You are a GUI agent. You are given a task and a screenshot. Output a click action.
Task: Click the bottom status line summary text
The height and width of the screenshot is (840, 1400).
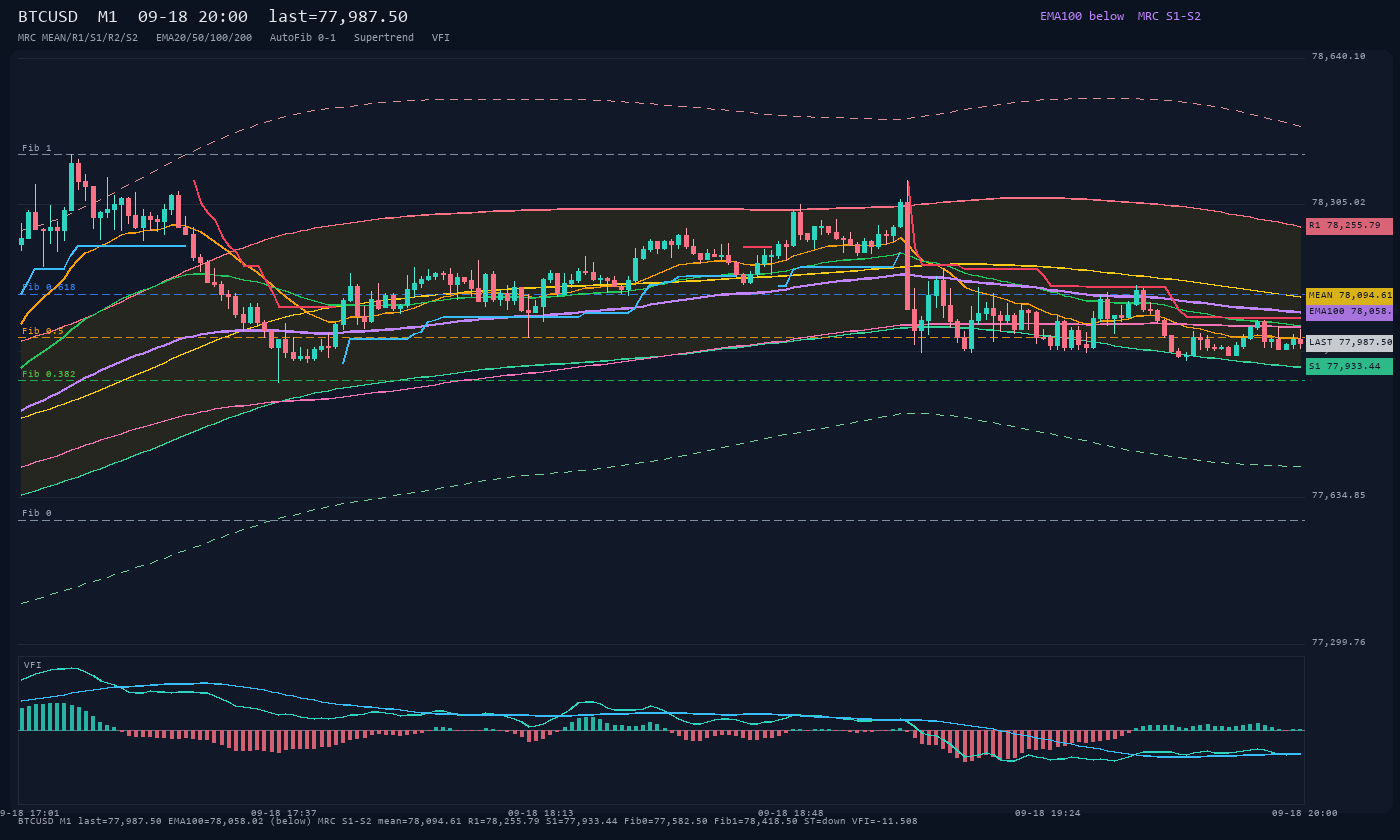coord(468,821)
